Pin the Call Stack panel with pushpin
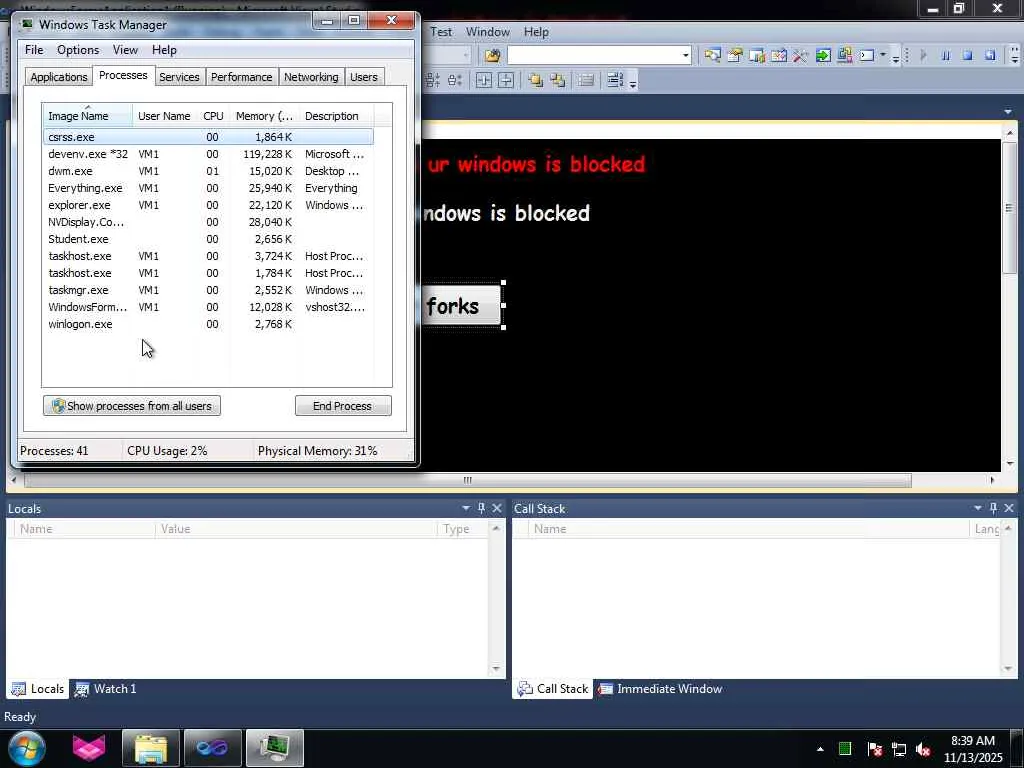Viewport: 1024px width, 768px height. 993,508
